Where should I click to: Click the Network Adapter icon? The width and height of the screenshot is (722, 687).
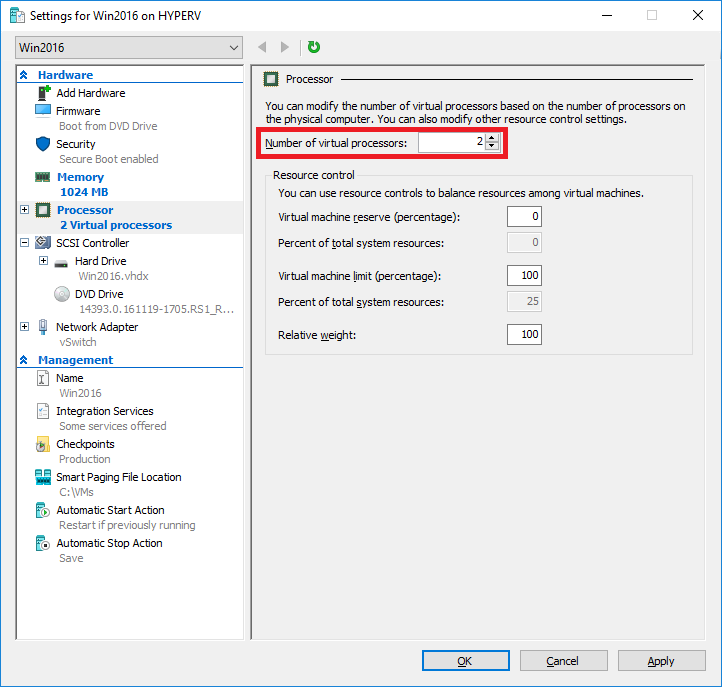[43, 326]
